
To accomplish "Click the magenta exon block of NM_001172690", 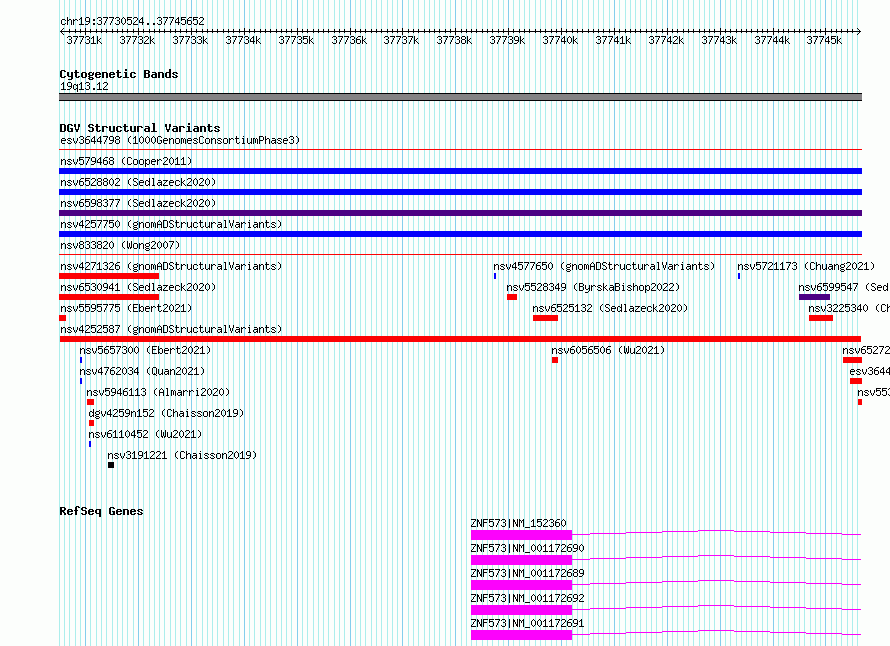I will tap(521, 560).
